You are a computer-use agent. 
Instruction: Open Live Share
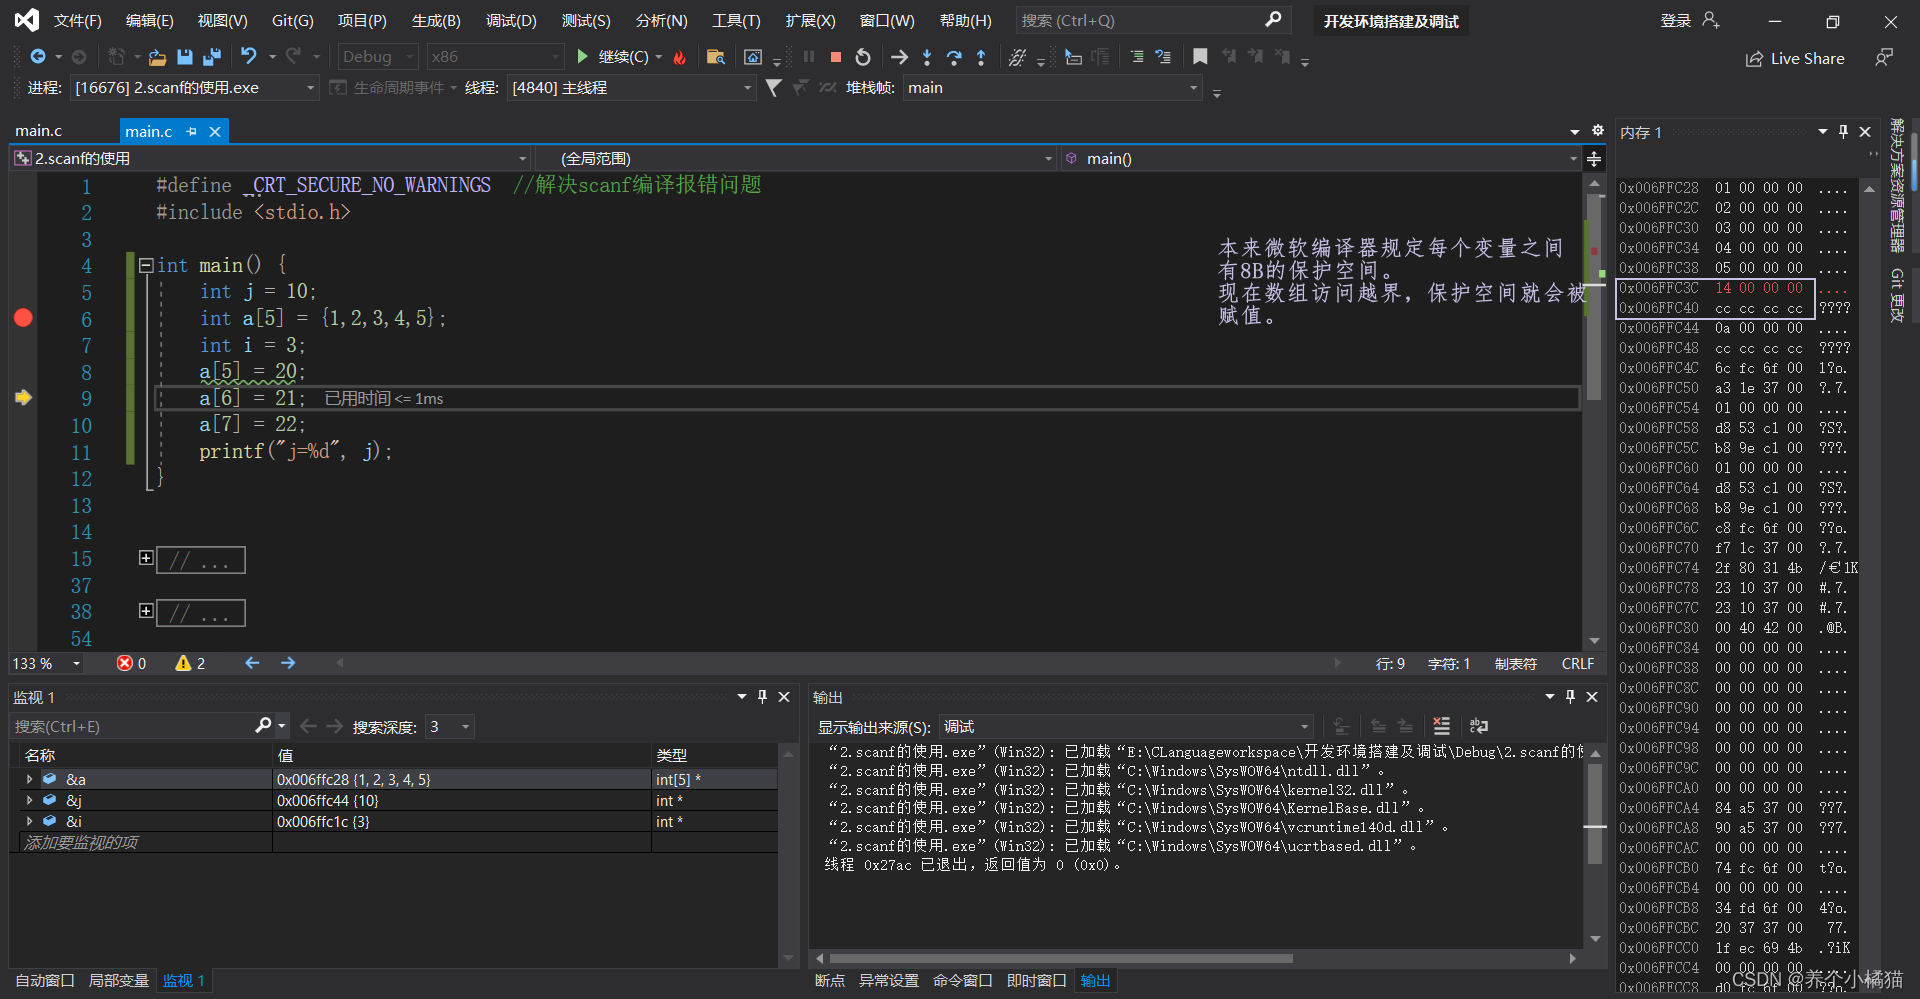[x=1795, y=58]
